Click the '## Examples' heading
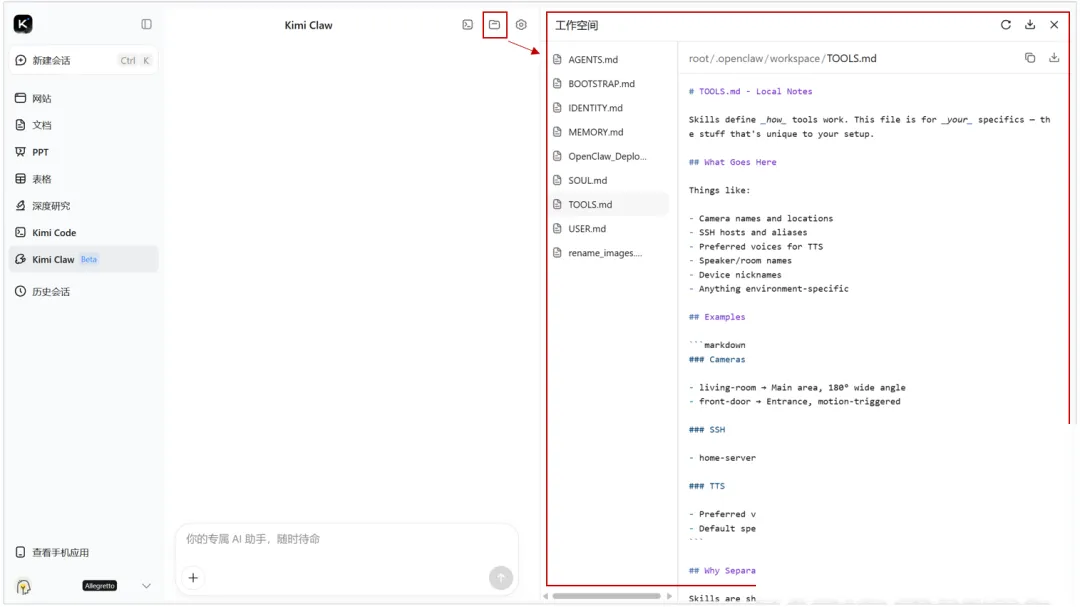The image size is (1080, 607). (x=717, y=317)
